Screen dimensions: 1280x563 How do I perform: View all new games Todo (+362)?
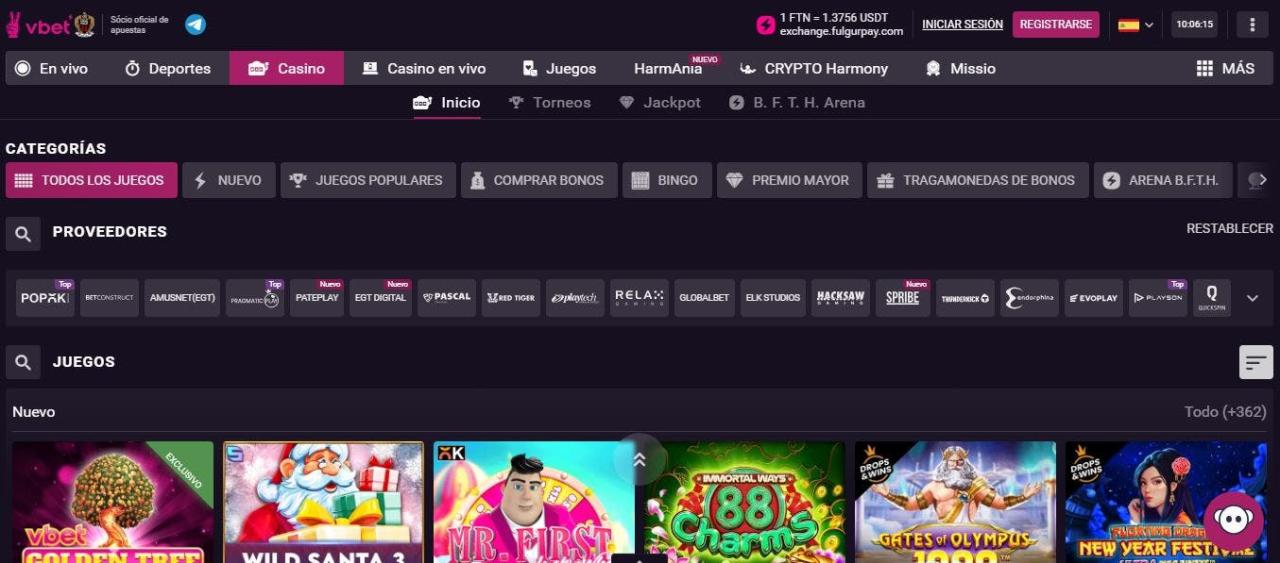pyautogui.click(x=1225, y=412)
